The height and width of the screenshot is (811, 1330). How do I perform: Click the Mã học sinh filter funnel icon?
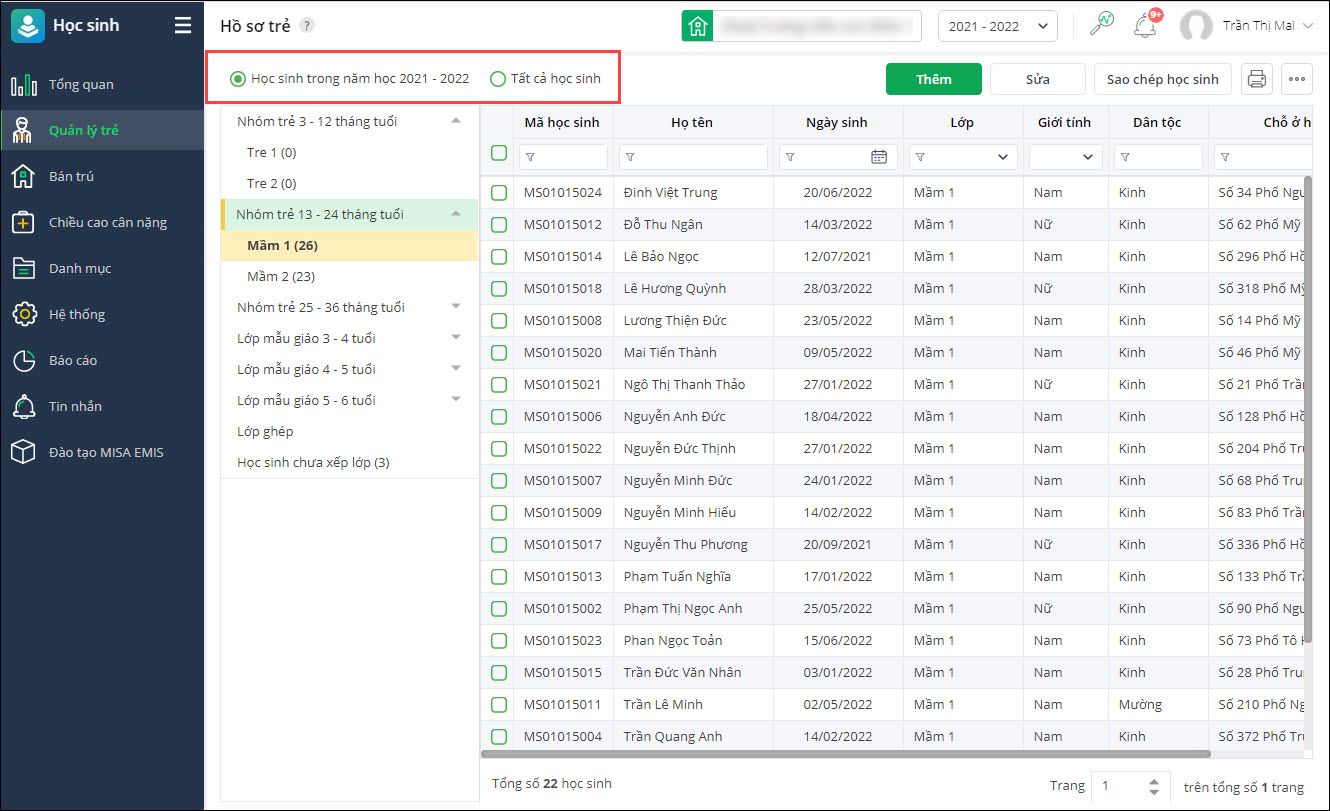pyautogui.click(x=530, y=157)
